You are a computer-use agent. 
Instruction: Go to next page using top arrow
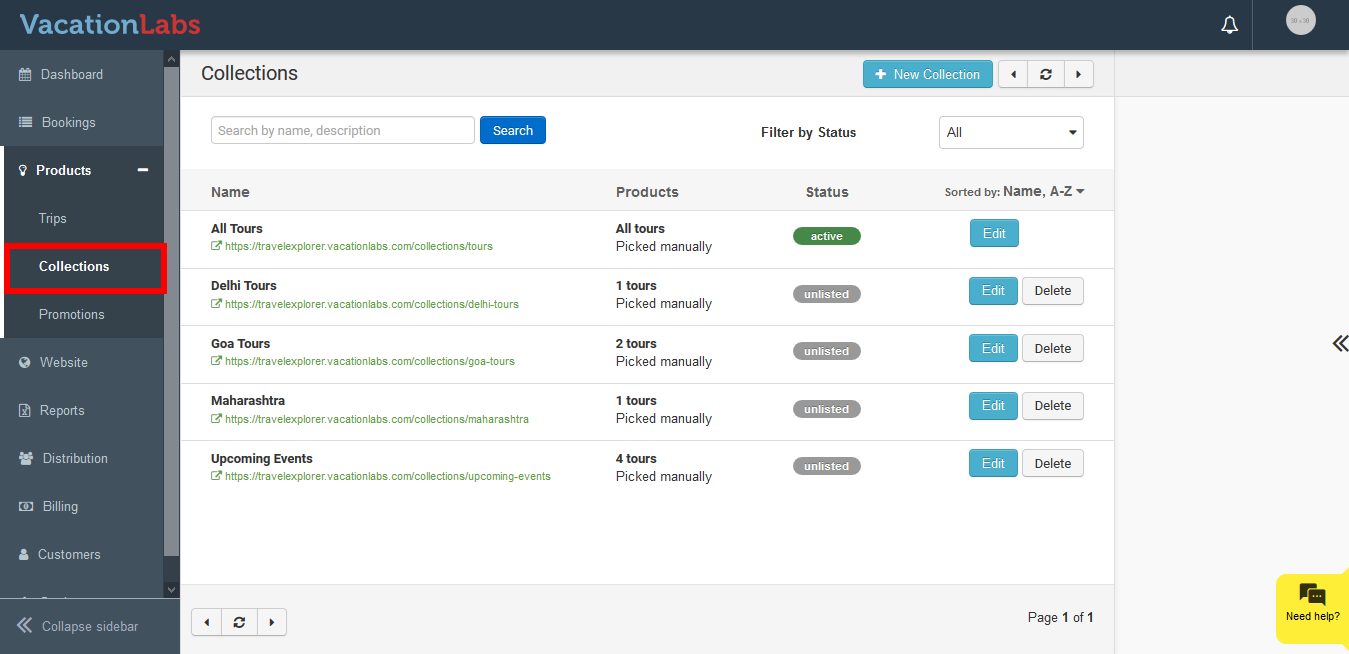click(x=1078, y=74)
